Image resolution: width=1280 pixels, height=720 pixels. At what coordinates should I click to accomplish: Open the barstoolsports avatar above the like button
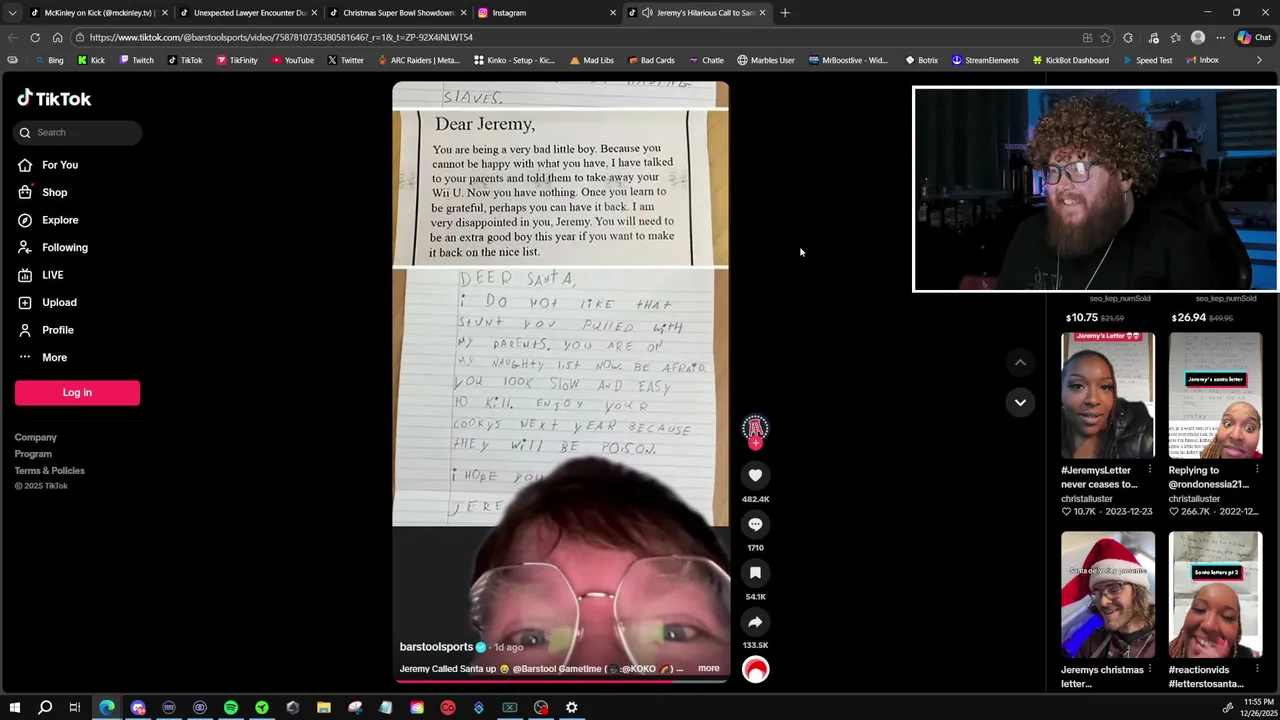pos(755,429)
